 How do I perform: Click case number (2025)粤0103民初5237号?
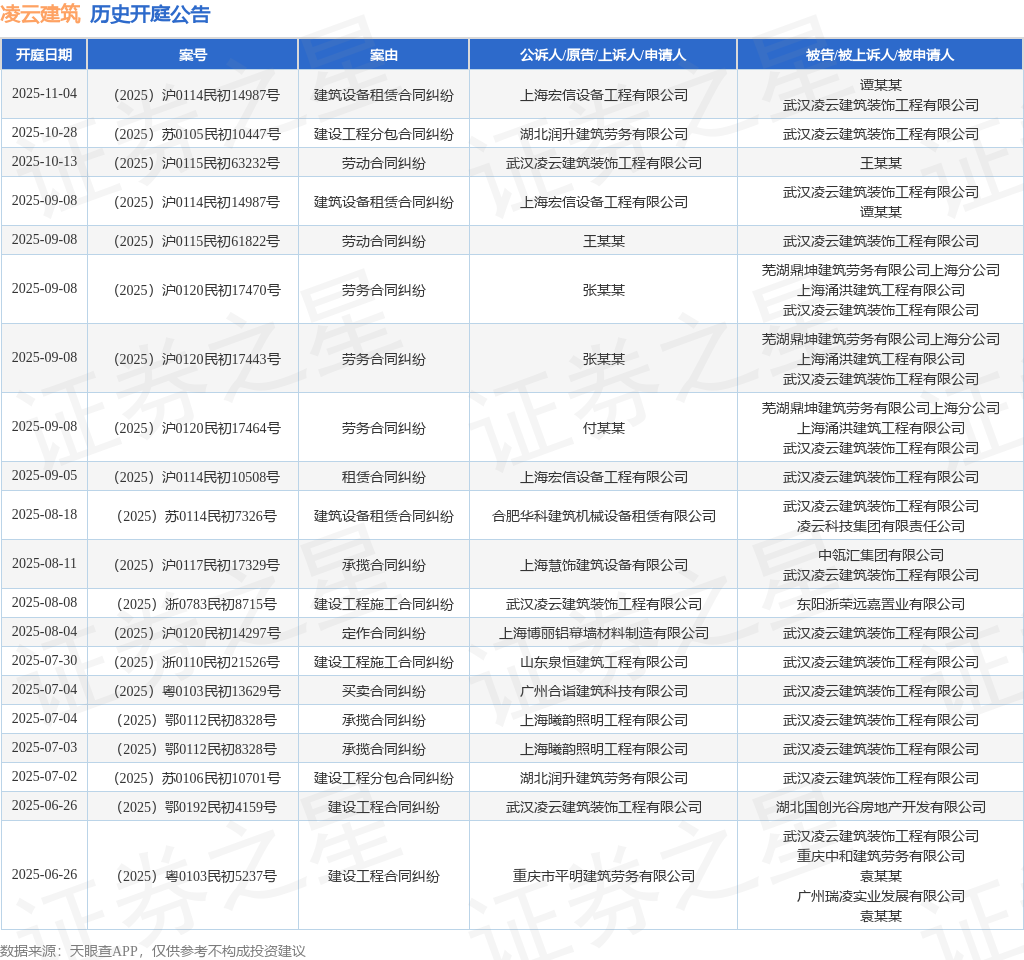(197, 876)
